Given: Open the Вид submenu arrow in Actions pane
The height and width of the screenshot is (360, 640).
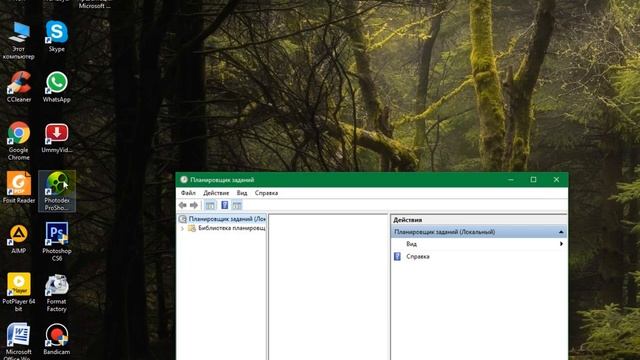Looking at the screenshot, I should 561,244.
